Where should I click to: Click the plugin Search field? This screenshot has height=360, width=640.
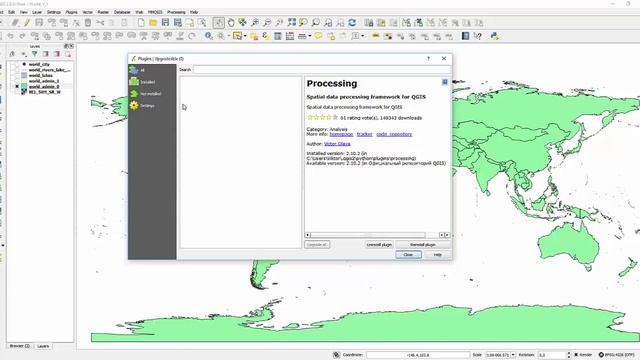[x=322, y=69]
